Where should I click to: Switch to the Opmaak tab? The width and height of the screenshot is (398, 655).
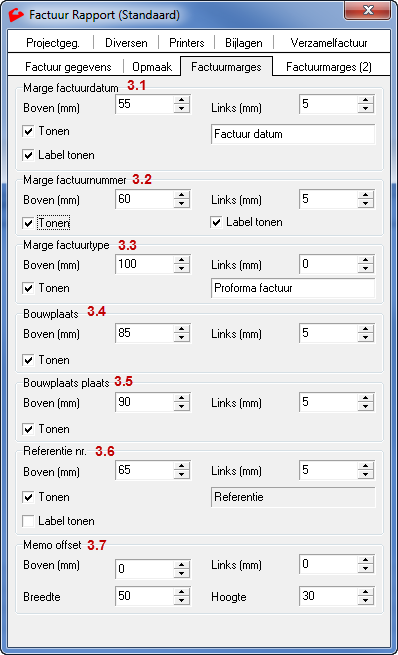point(152,67)
